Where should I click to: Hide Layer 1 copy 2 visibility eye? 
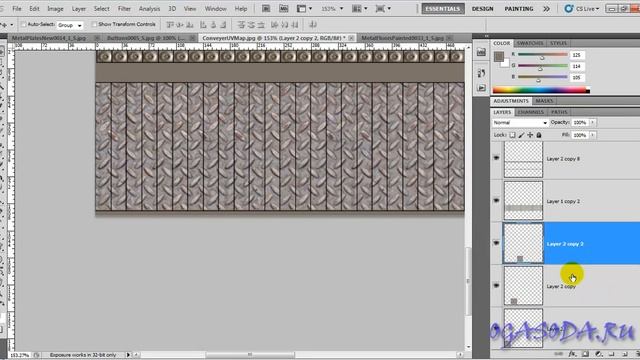tap(496, 200)
